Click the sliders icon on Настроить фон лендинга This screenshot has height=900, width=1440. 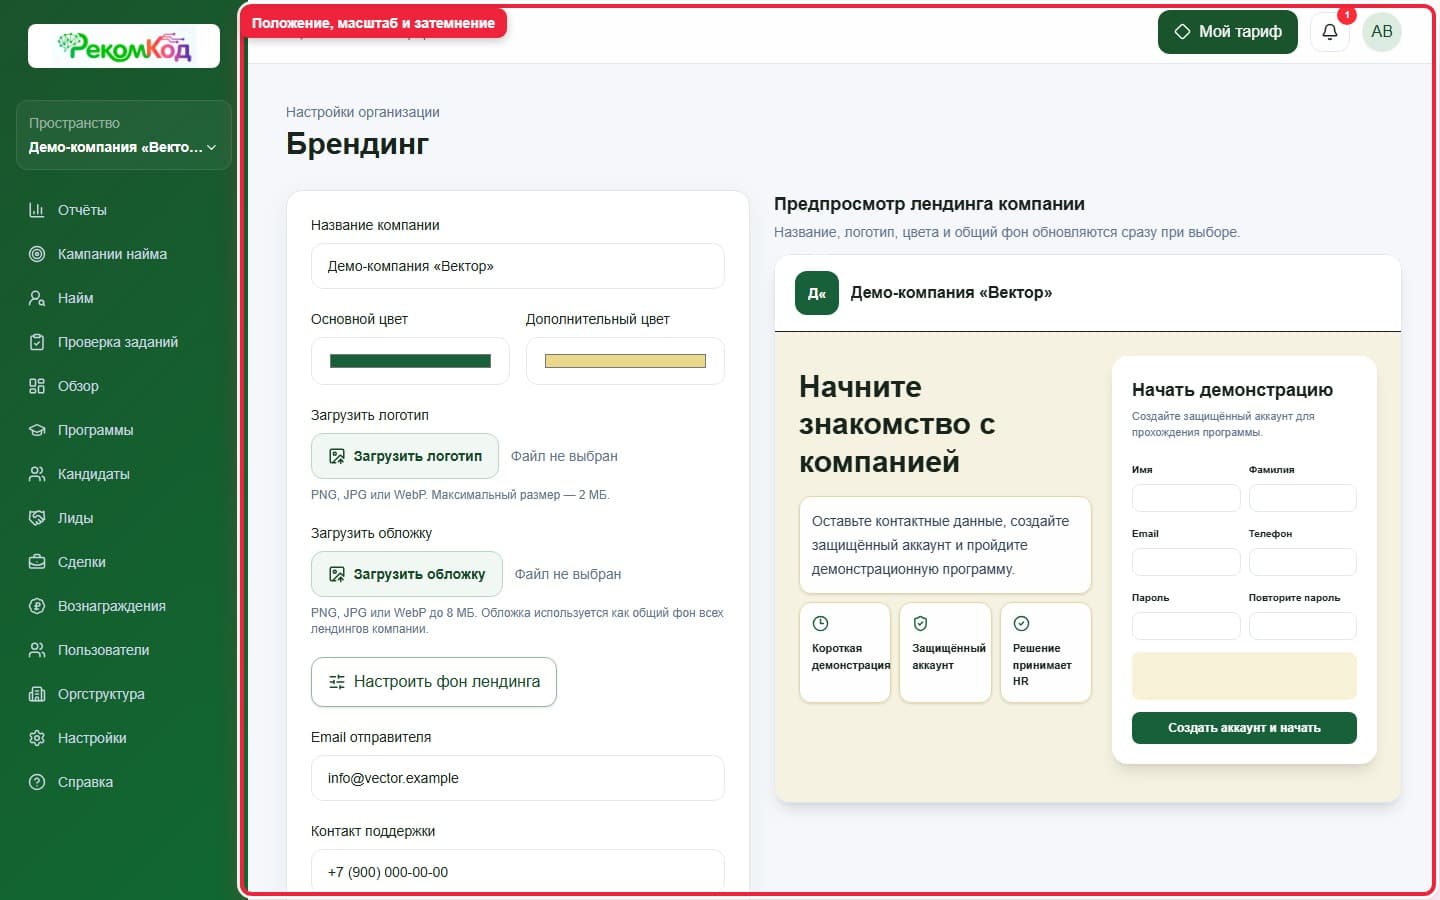coord(337,682)
